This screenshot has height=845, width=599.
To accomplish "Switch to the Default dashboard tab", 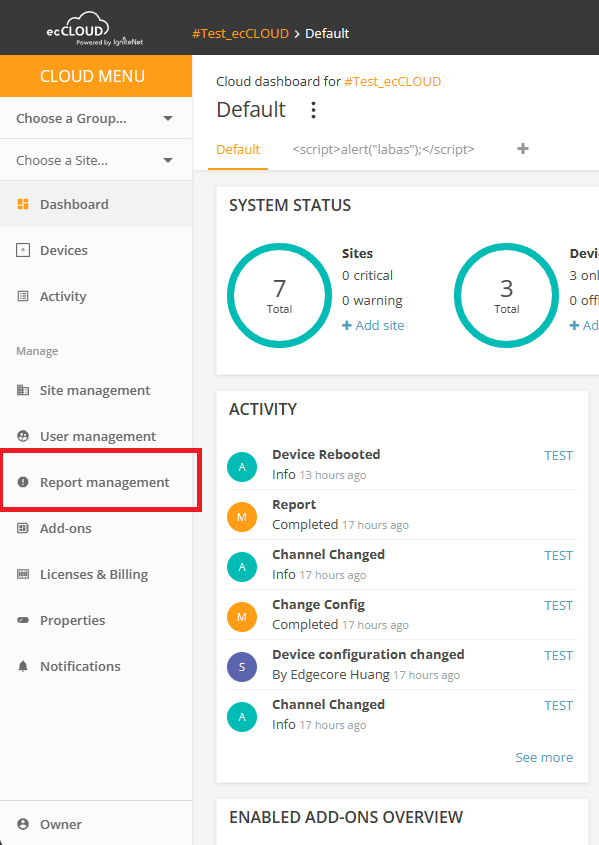I will (238, 149).
